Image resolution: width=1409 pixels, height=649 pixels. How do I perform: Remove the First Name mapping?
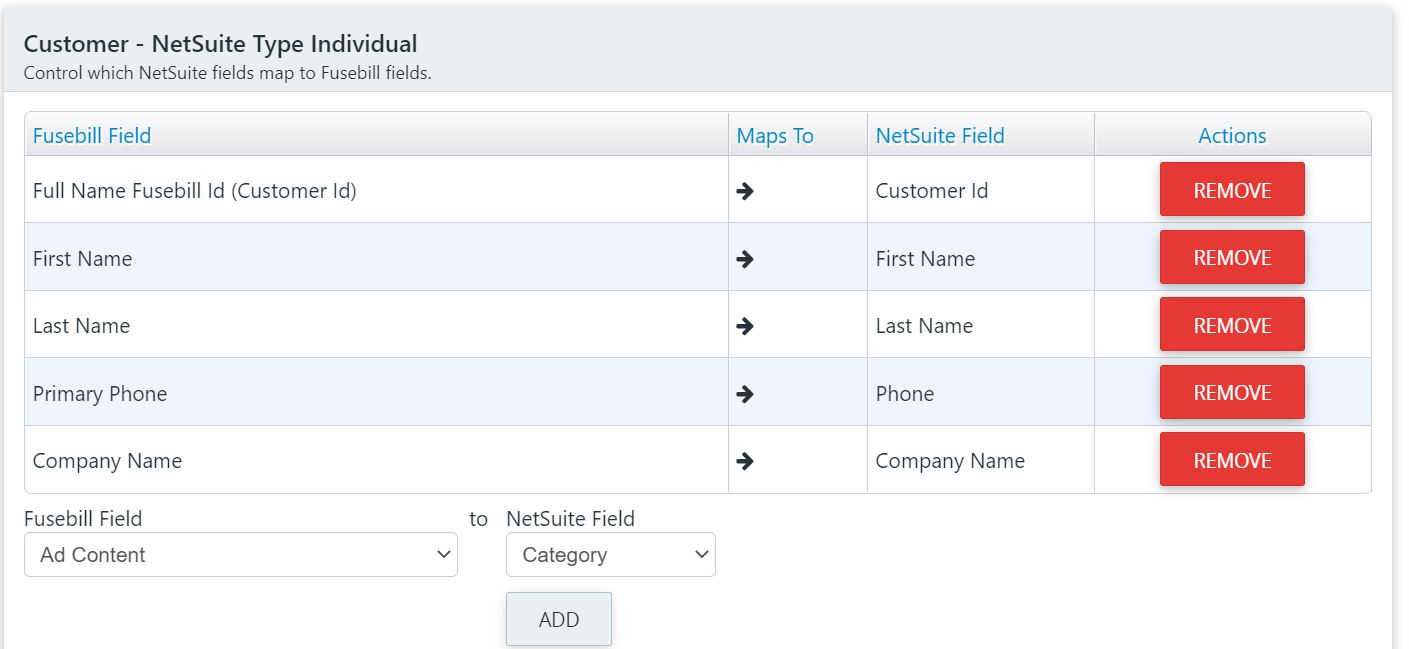(x=1232, y=257)
